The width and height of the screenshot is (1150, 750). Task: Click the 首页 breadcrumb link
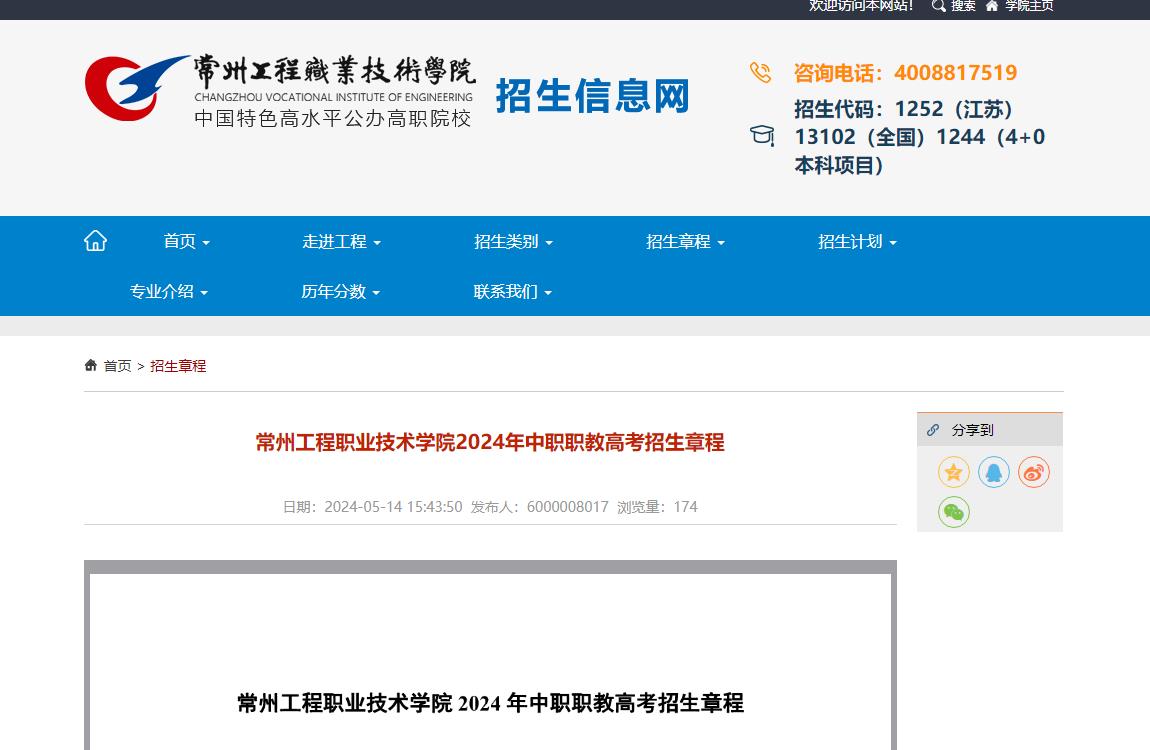click(117, 366)
